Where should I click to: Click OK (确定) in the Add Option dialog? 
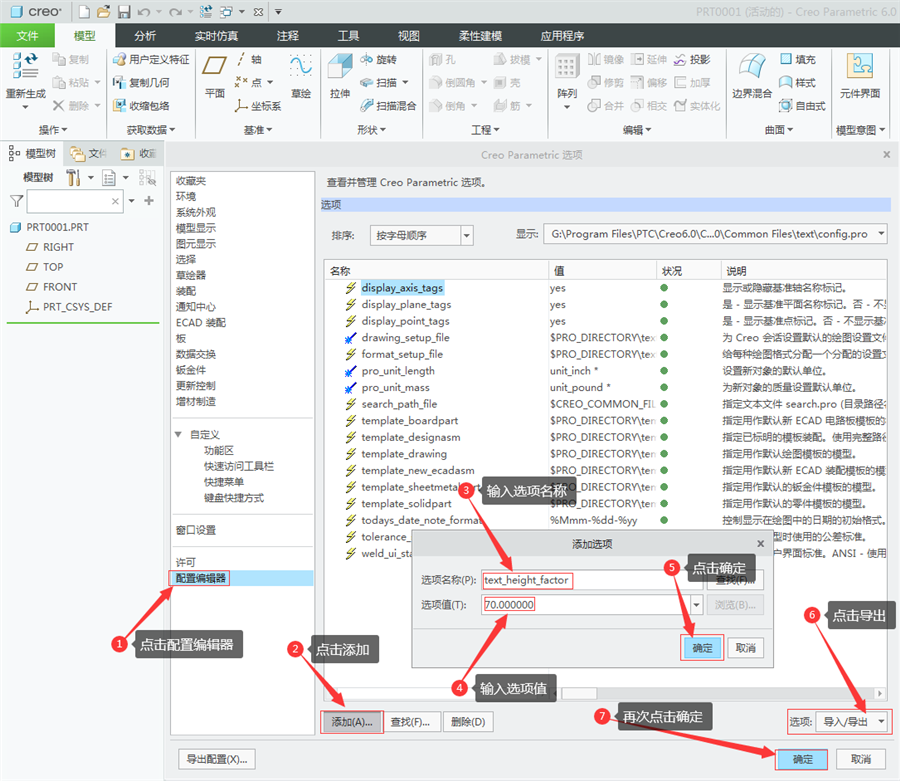click(x=702, y=648)
